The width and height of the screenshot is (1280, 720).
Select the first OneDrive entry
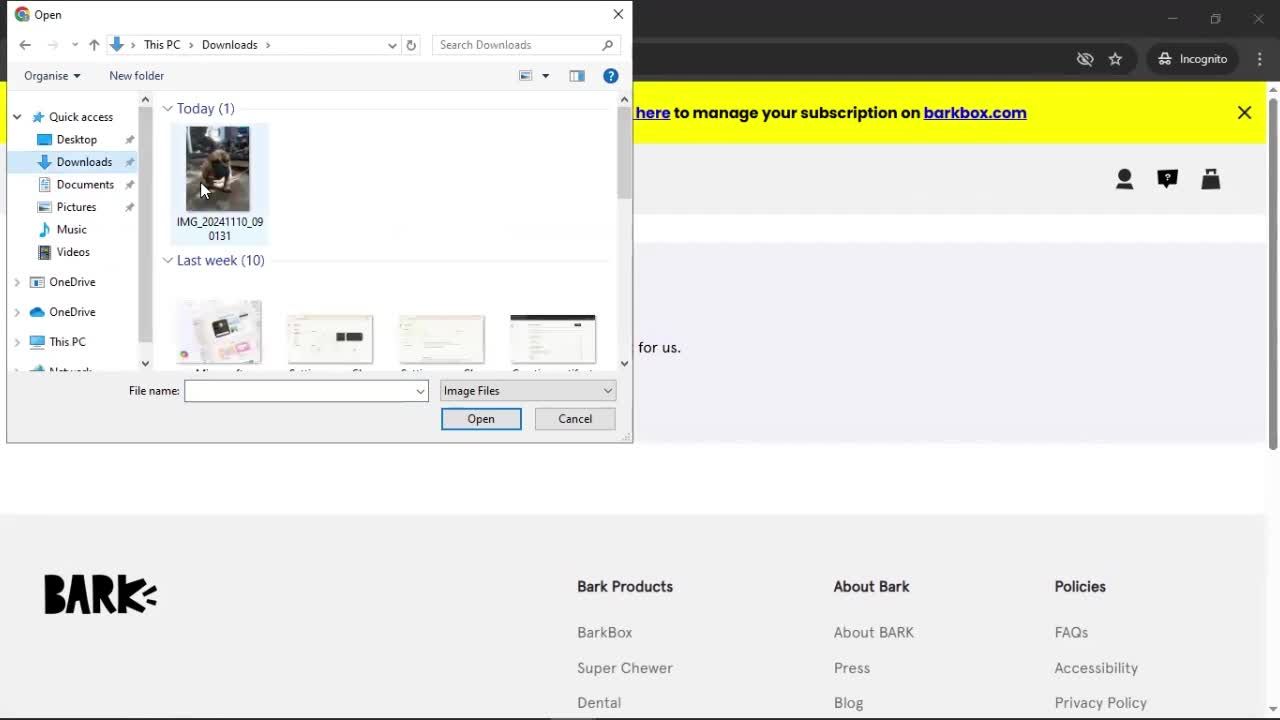click(x=72, y=282)
